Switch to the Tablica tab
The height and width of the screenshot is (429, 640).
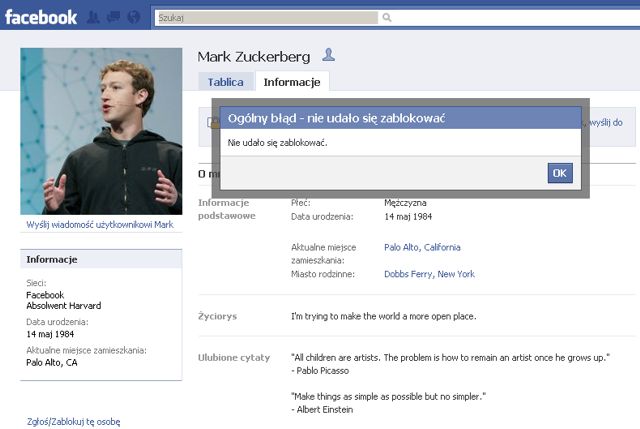tap(226, 82)
